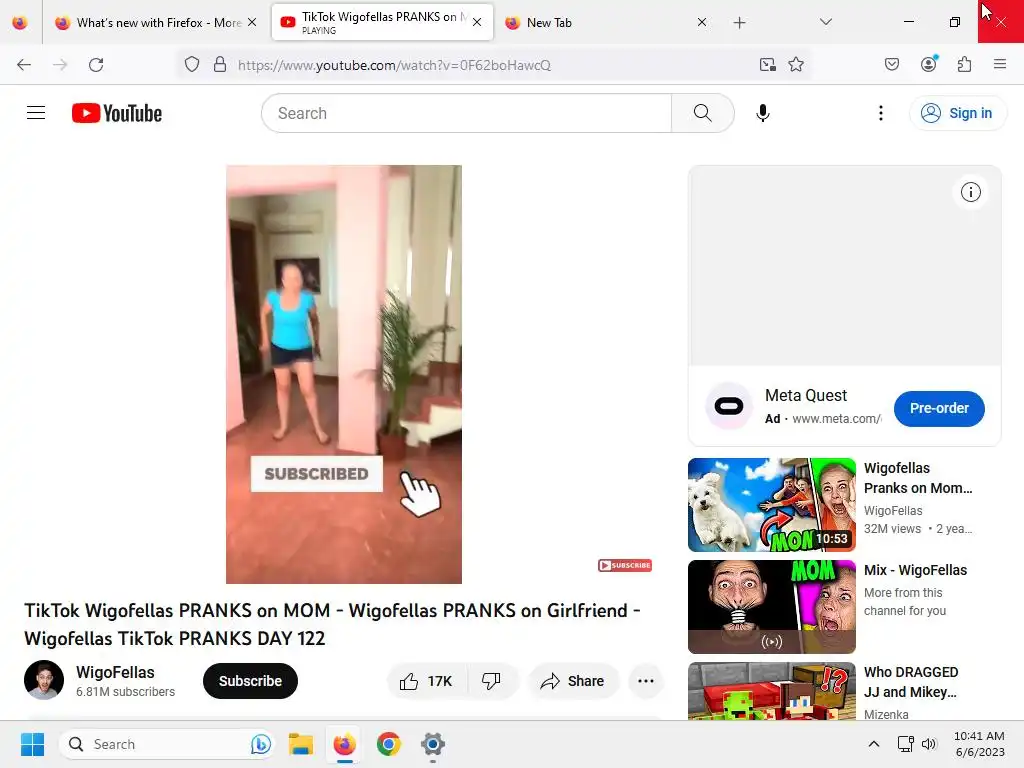Open YouTube settings three-dot menu
This screenshot has width=1024, height=768.
click(880, 113)
